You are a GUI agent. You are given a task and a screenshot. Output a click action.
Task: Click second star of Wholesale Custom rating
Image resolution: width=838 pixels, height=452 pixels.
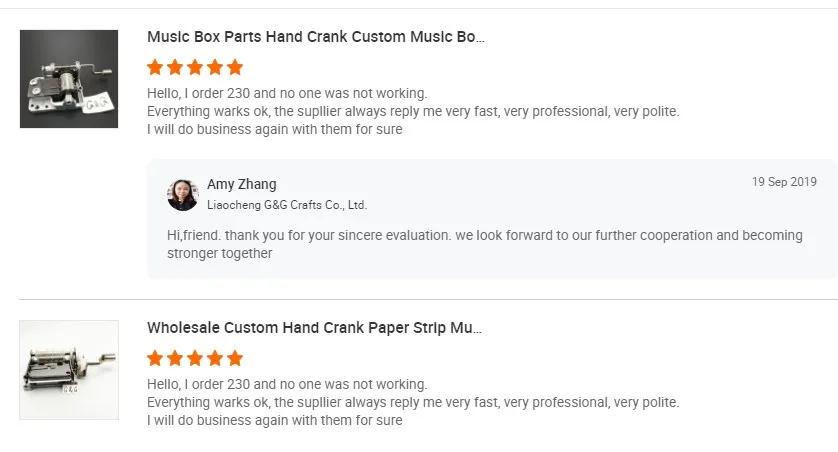tap(175, 358)
